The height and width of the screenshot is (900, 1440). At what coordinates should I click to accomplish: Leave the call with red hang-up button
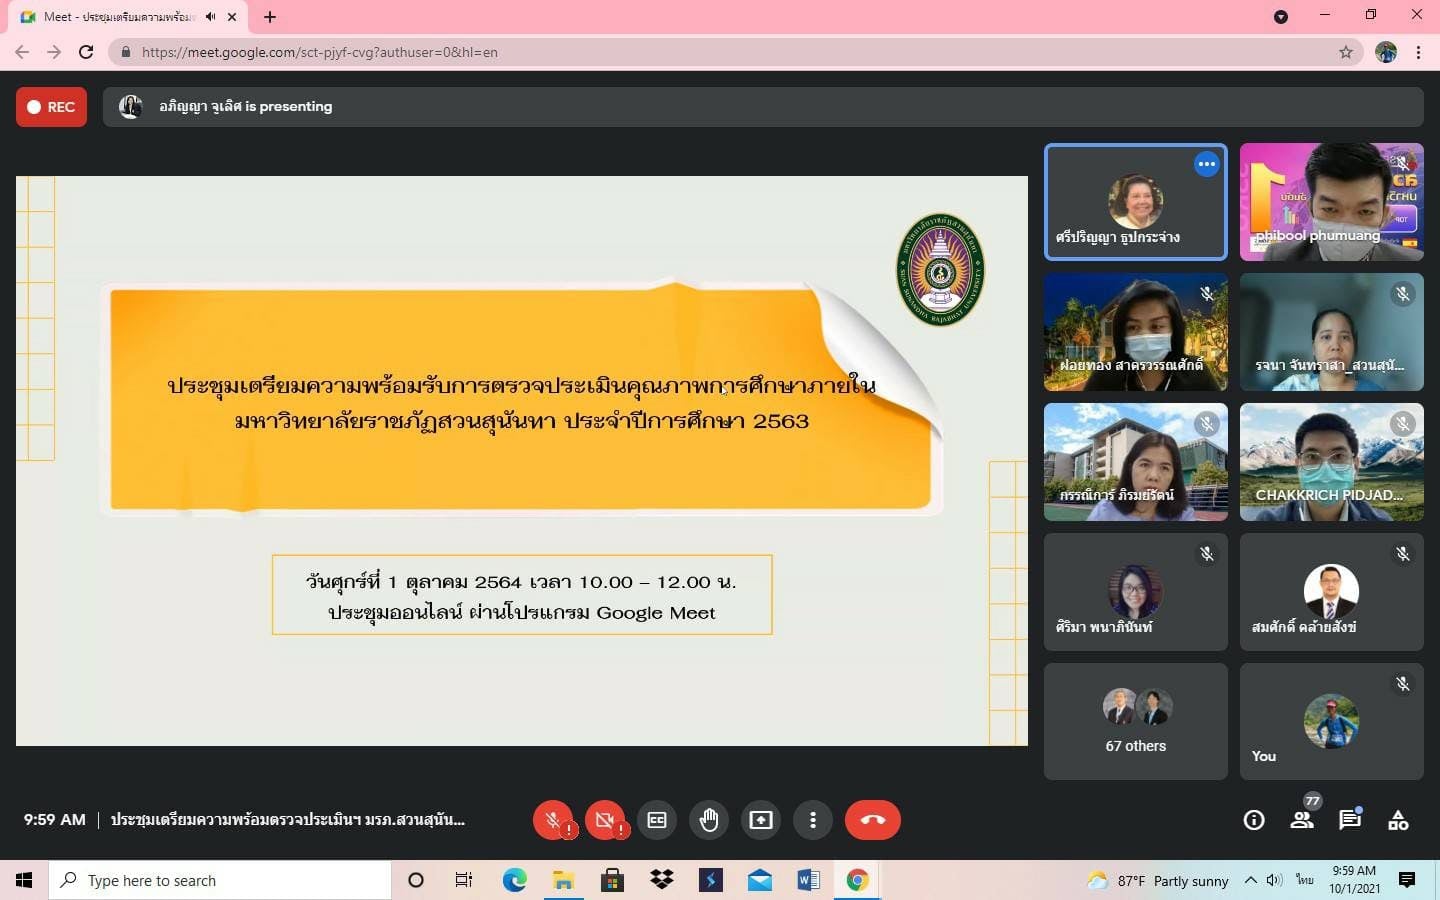(x=872, y=820)
